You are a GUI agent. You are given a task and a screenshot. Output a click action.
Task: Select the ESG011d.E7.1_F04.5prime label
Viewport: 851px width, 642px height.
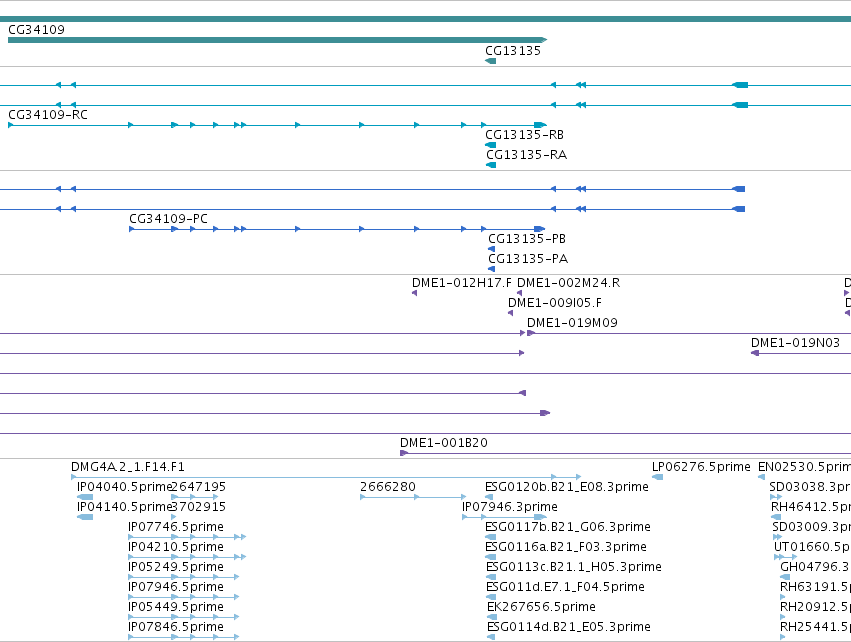point(565,588)
